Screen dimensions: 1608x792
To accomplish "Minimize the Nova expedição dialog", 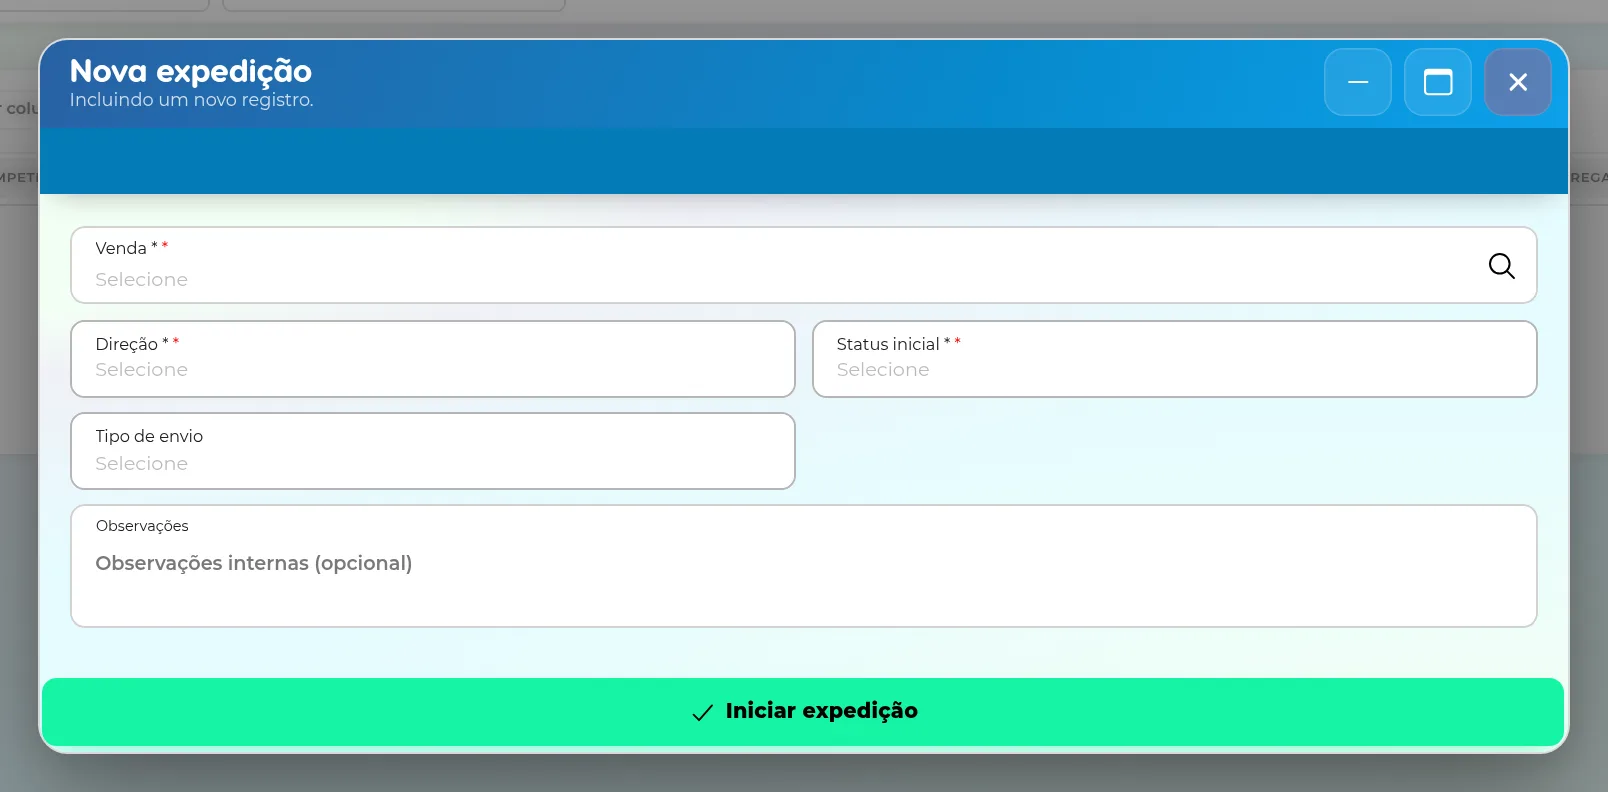I will click(1357, 82).
